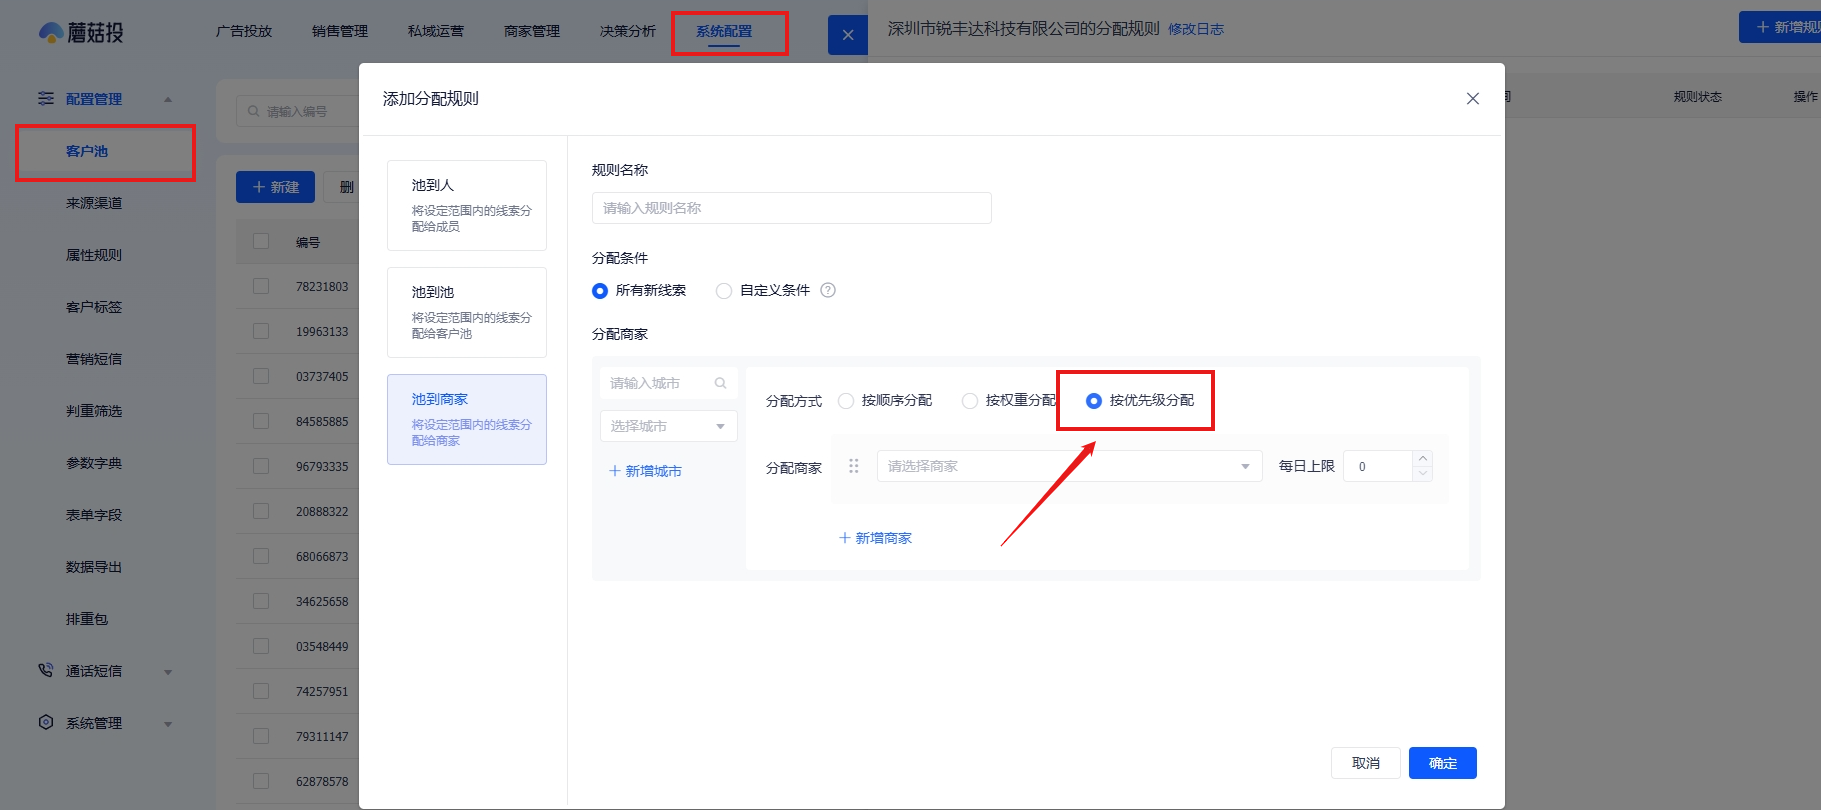This screenshot has height=810, width=1821.
Task: Choose 按优先级分配 allocation method
Action: tap(1094, 401)
